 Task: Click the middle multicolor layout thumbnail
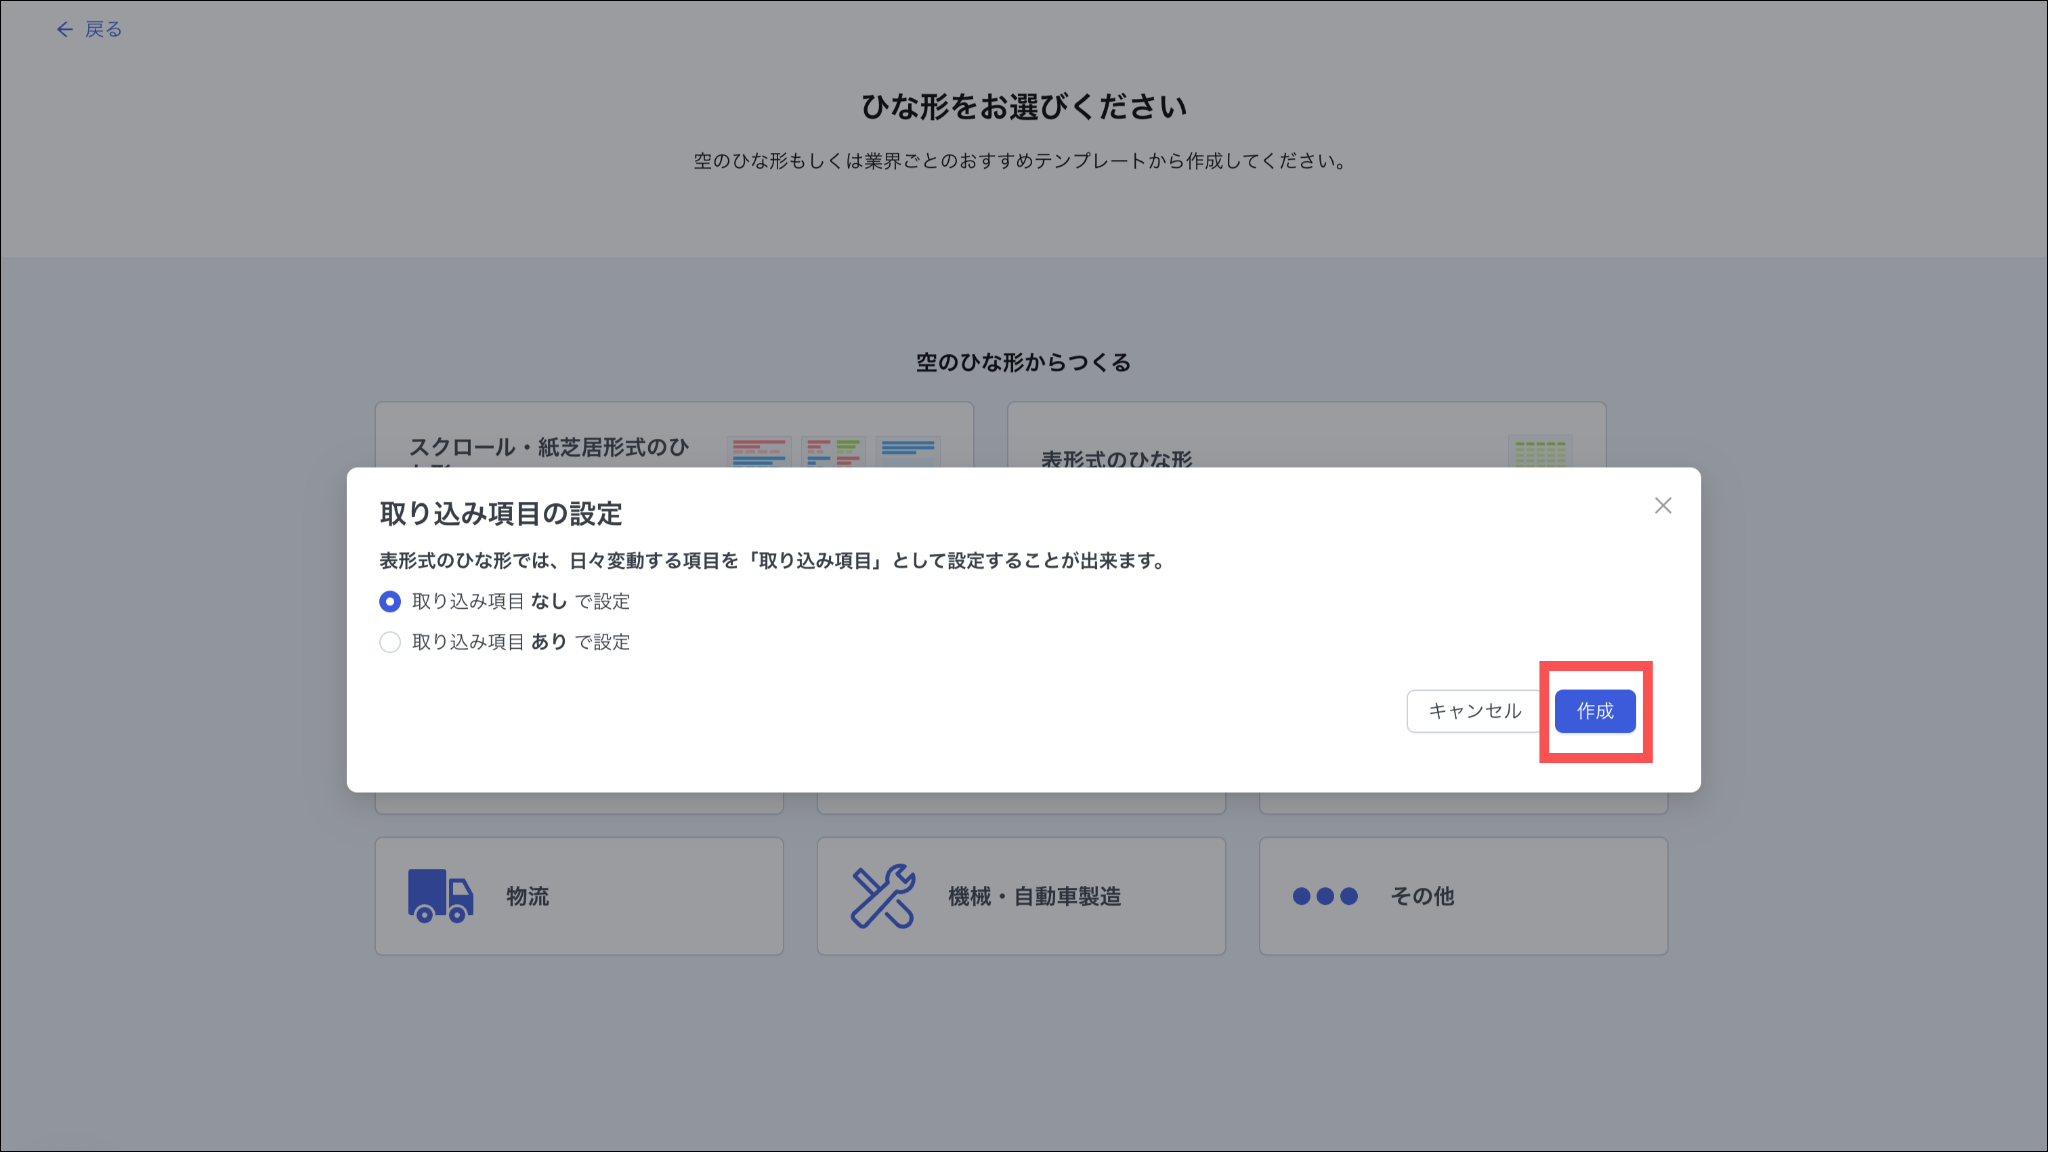tap(833, 452)
